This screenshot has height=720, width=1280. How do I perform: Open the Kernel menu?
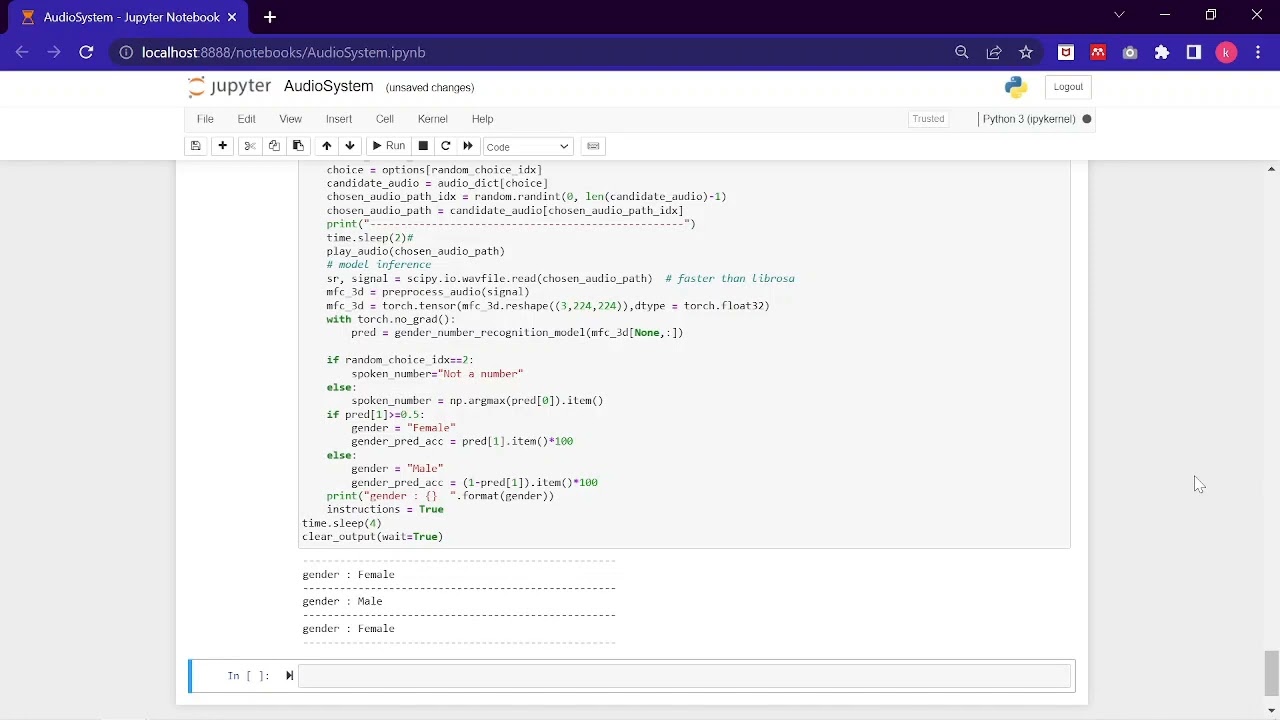[433, 119]
